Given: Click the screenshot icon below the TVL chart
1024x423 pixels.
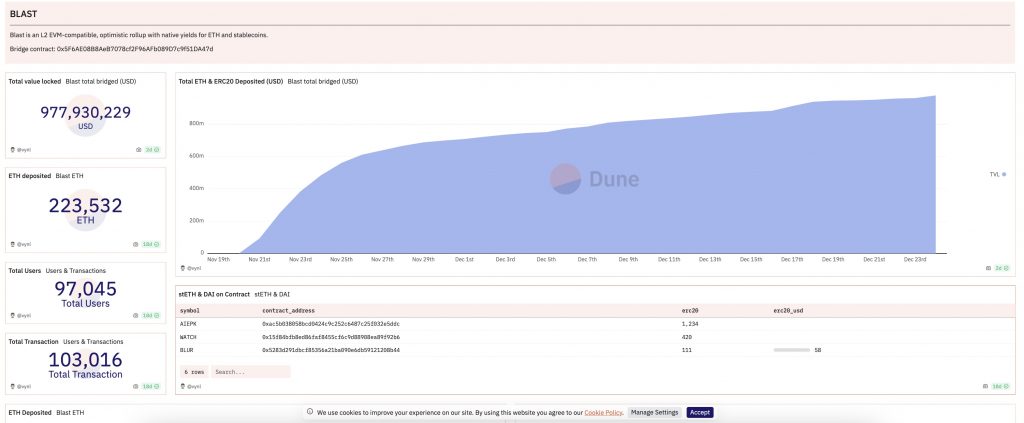Looking at the screenshot, I should pos(989,268).
